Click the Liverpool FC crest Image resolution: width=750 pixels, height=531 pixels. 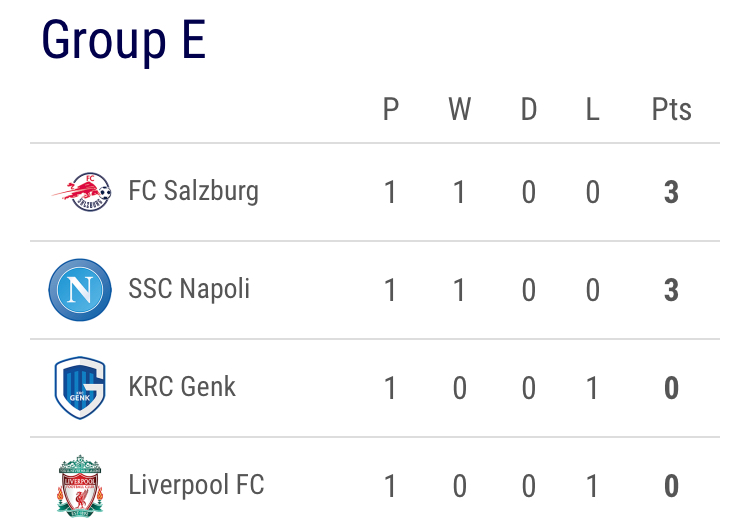coord(80,486)
